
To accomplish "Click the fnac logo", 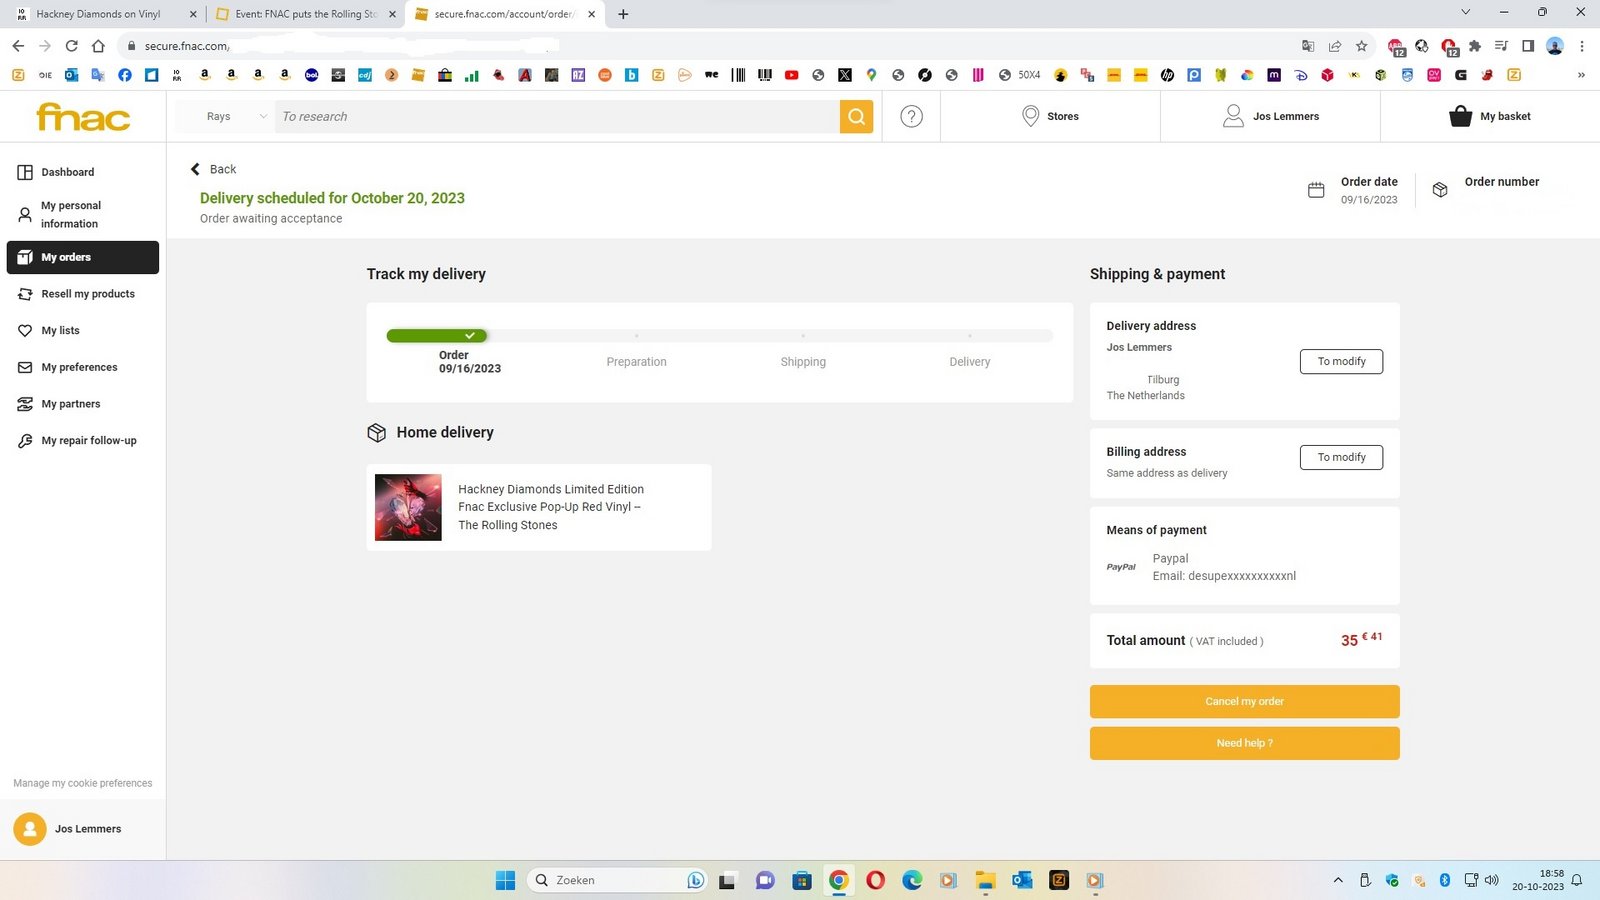I will point(83,117).
